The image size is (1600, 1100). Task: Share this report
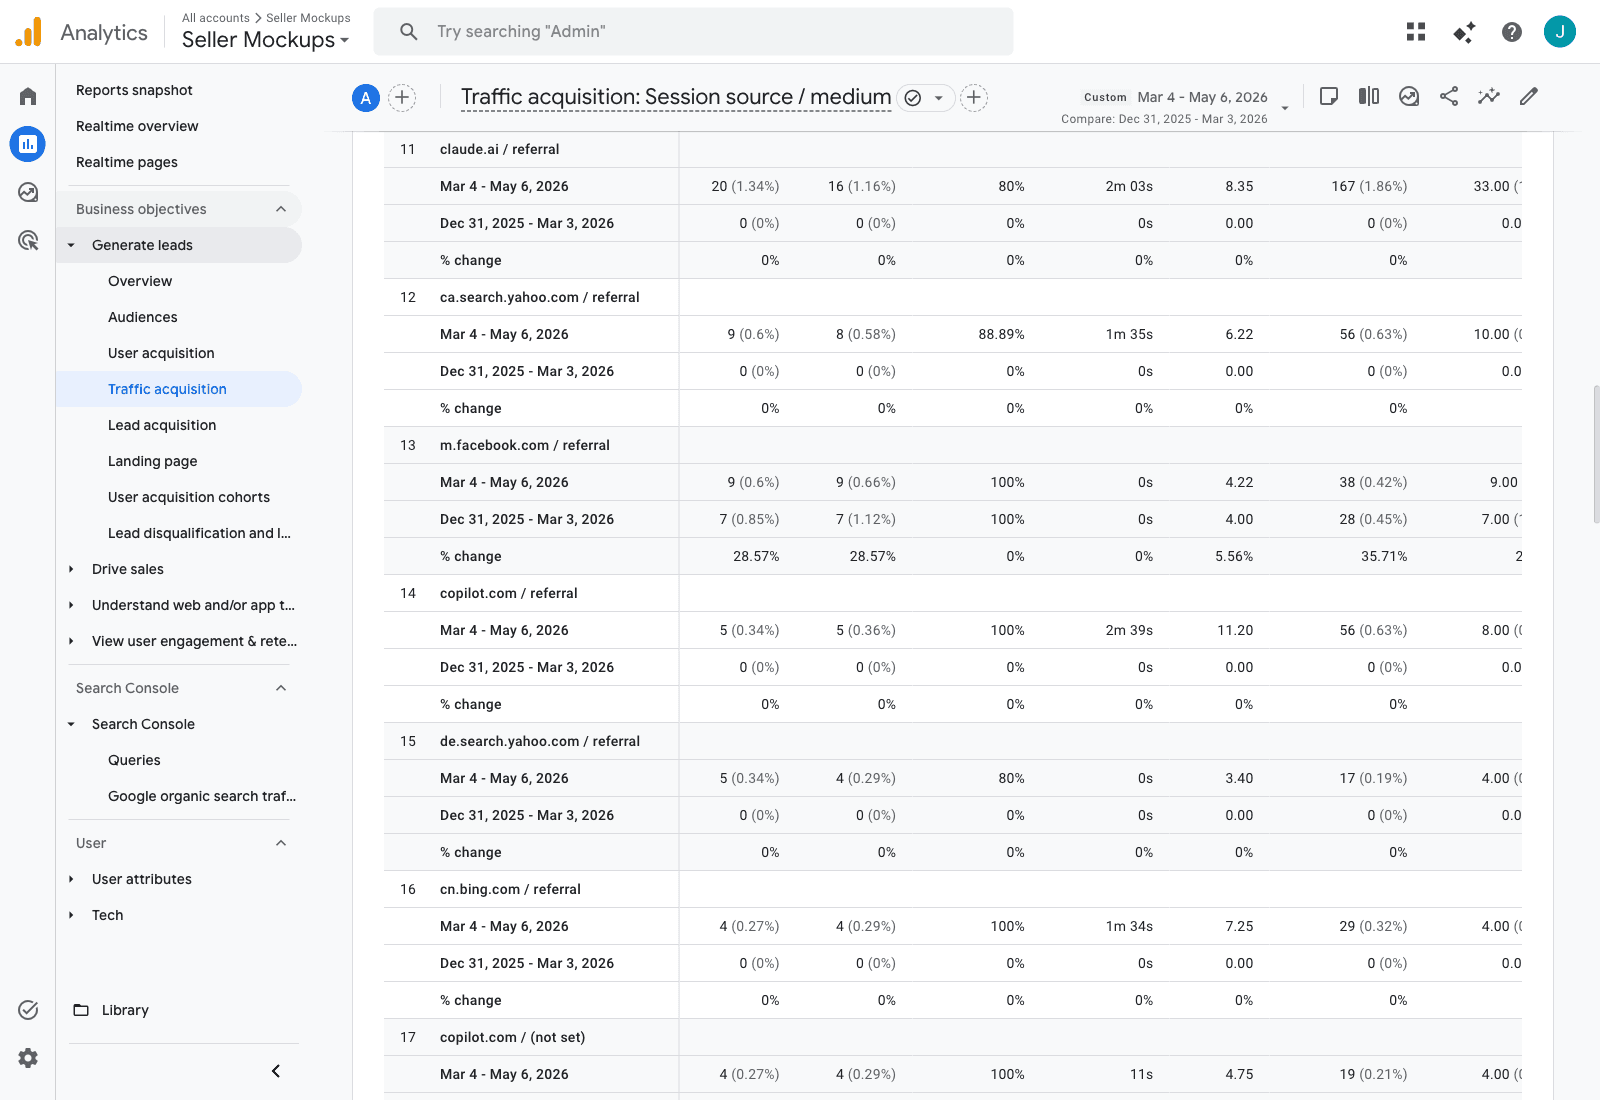point(1449,96)
